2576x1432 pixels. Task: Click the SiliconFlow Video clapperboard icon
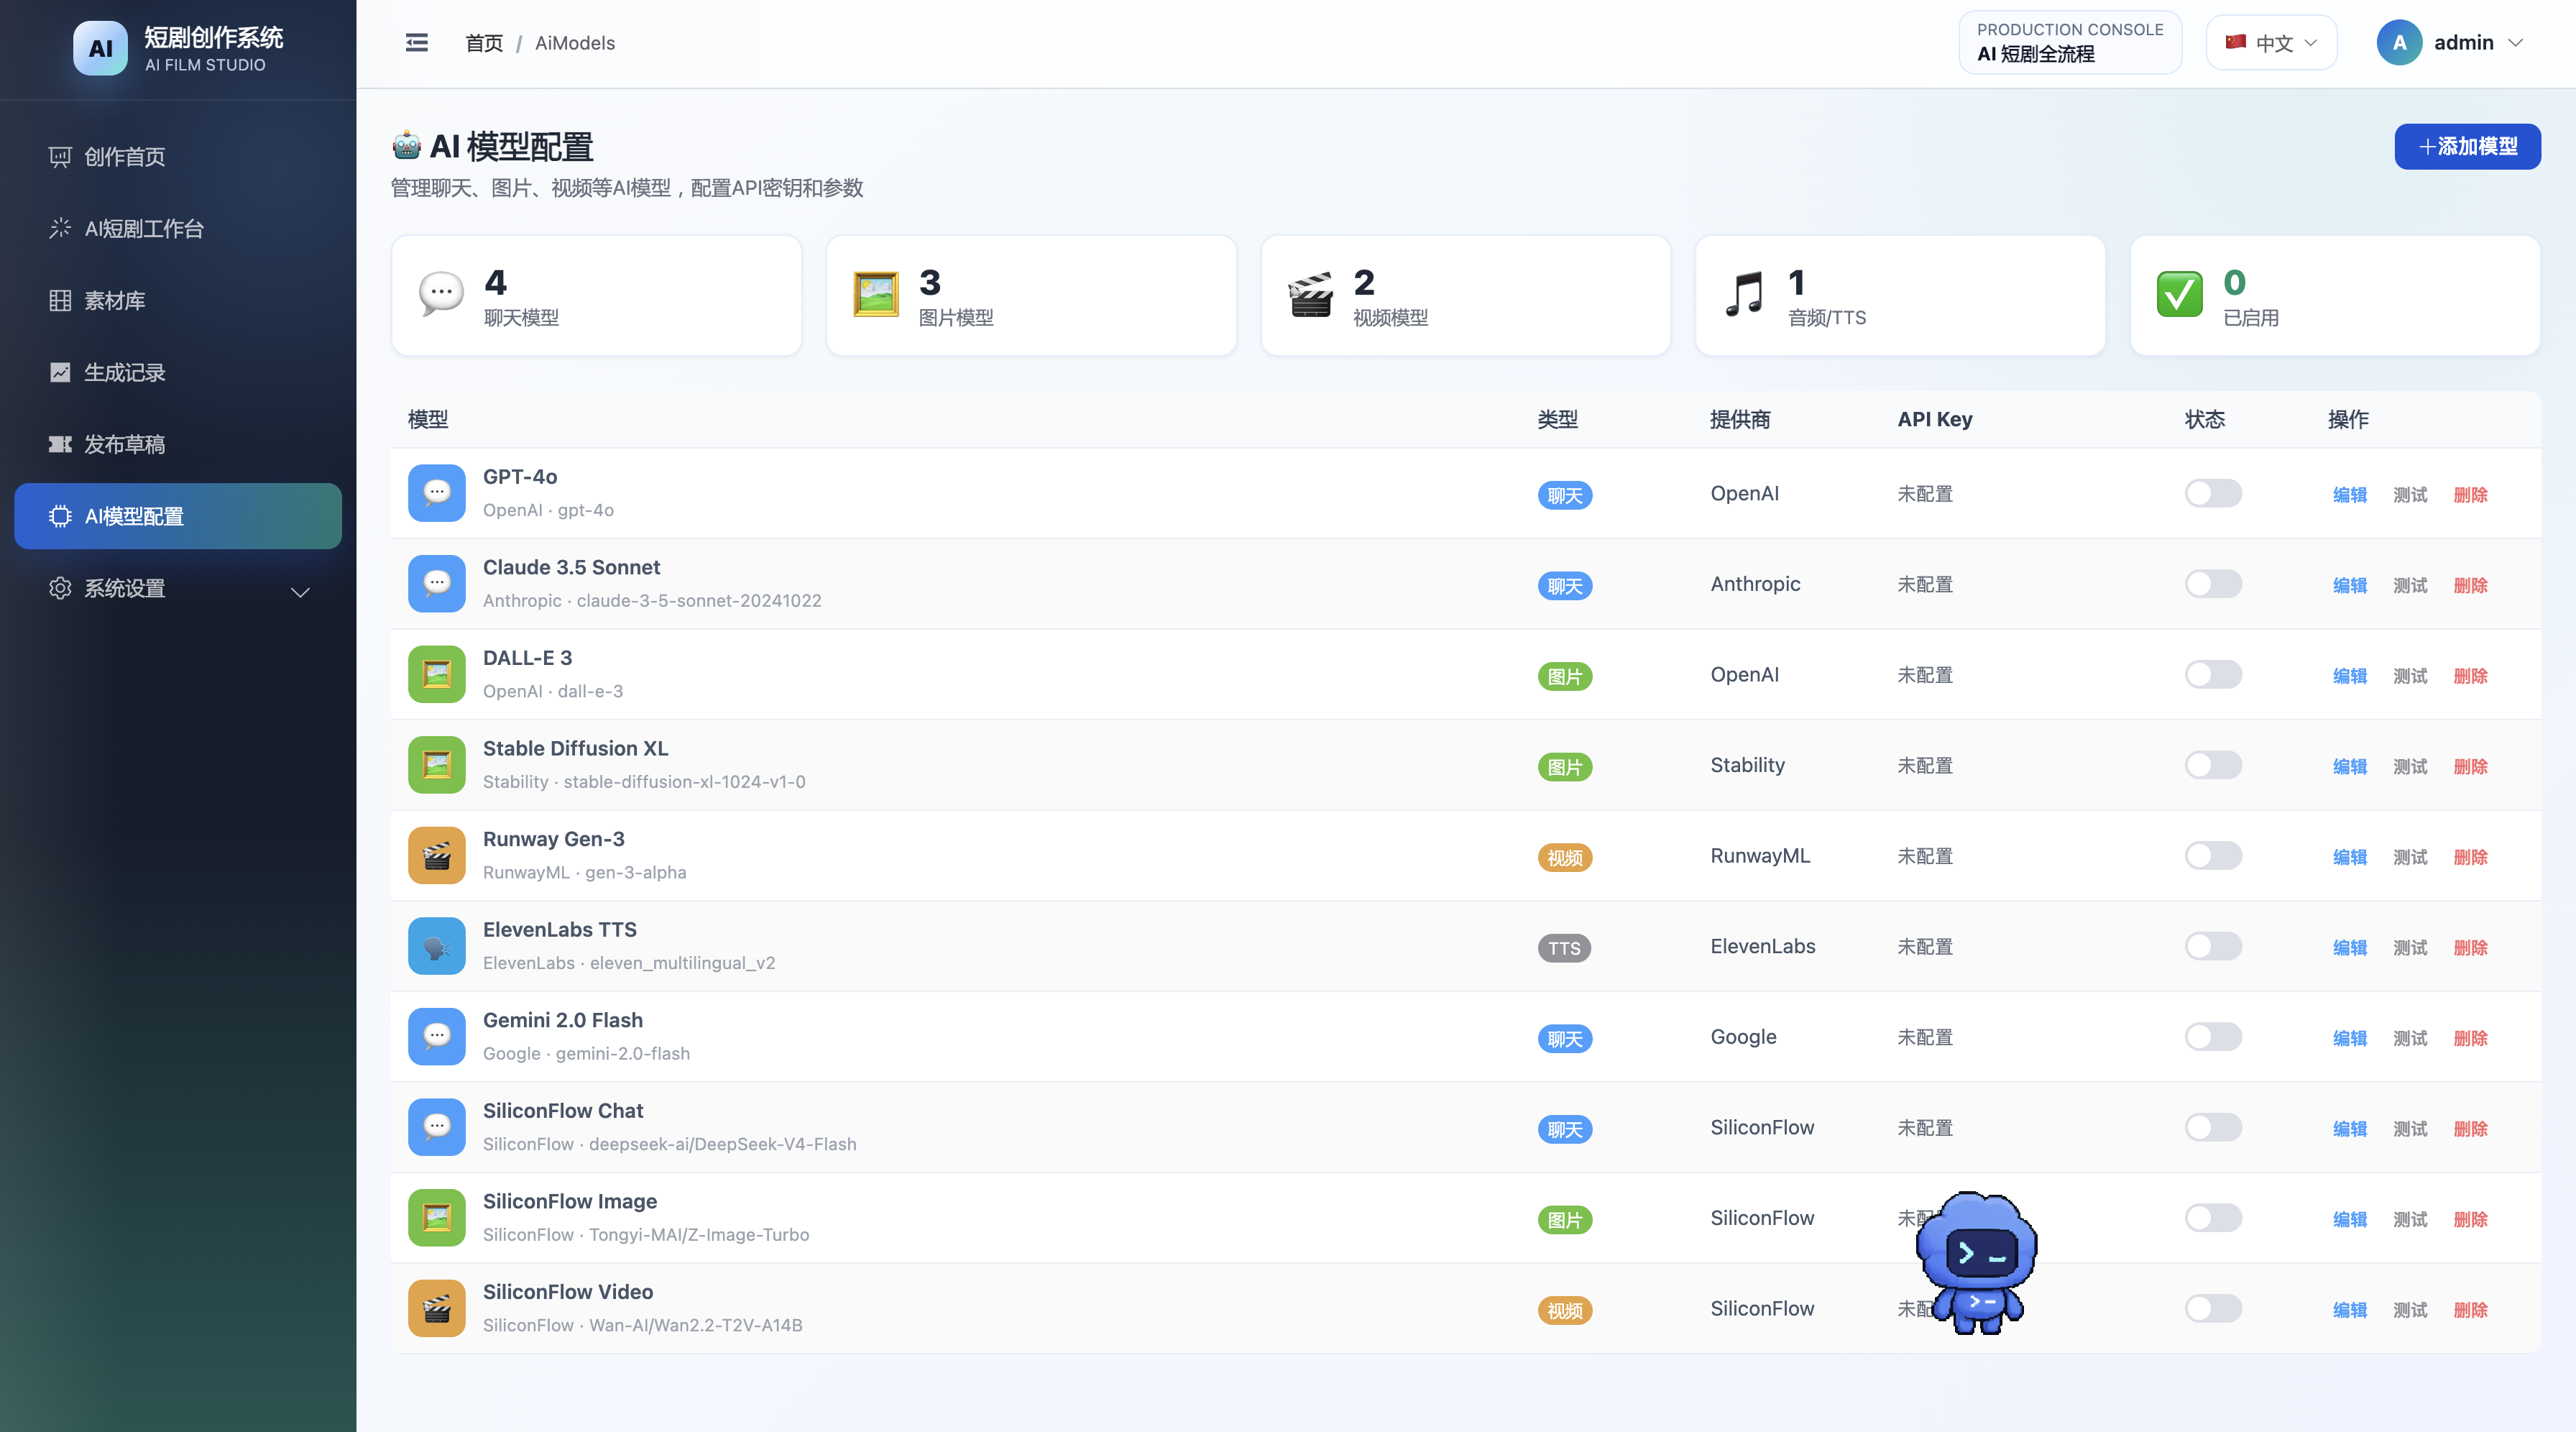[x=437, y=1308]
